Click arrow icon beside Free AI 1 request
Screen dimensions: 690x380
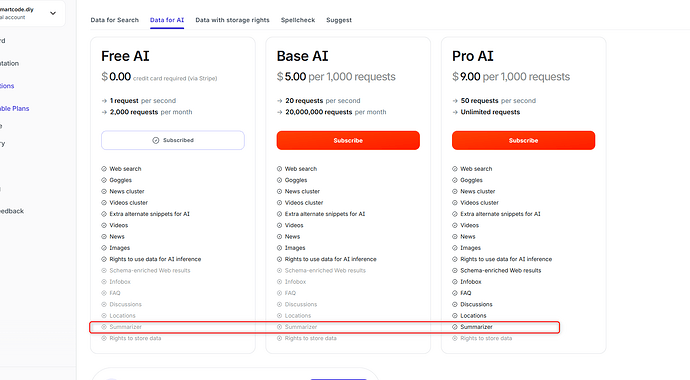coord(104,101)
